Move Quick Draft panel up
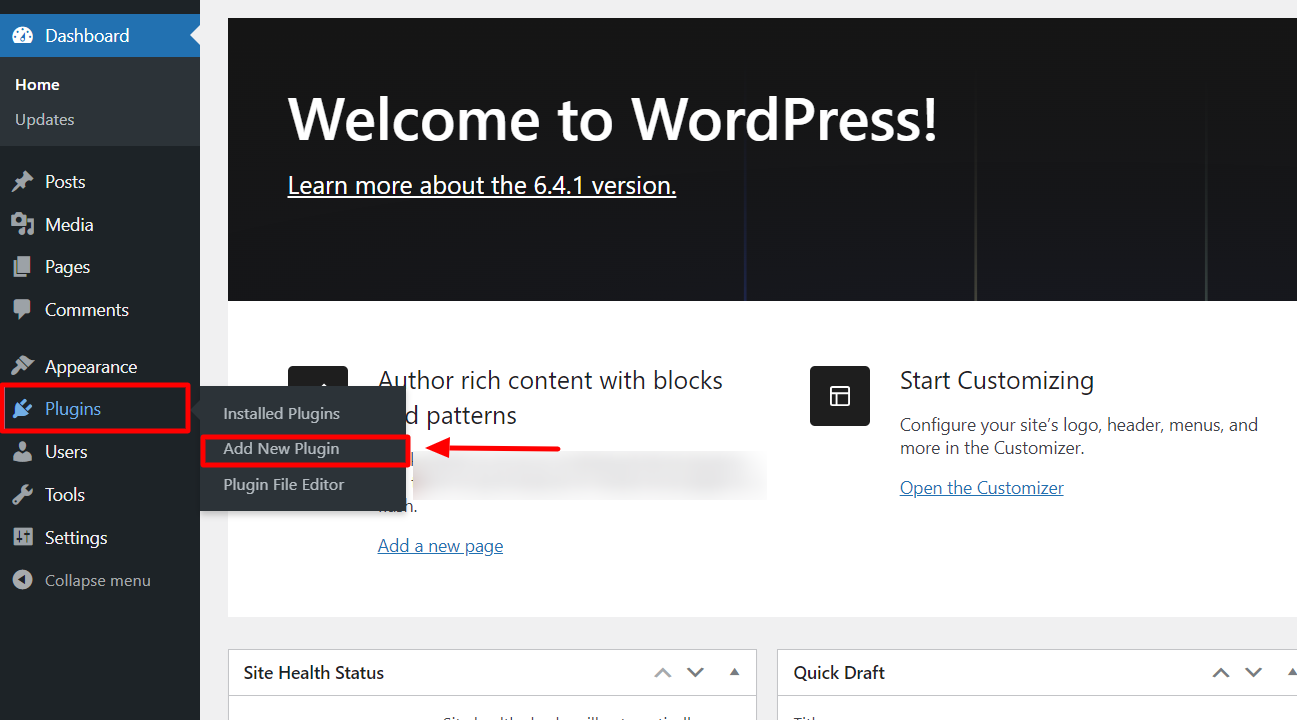1297x720 pixels. 1221,673
